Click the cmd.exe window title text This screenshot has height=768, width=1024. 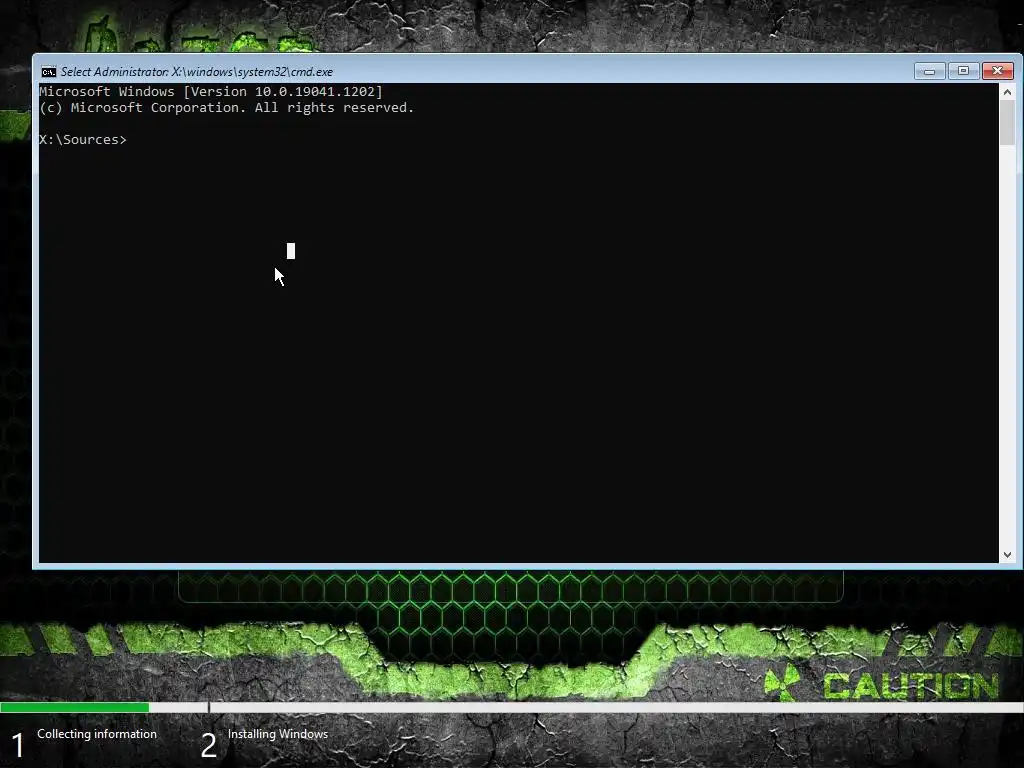pos(197,72)
